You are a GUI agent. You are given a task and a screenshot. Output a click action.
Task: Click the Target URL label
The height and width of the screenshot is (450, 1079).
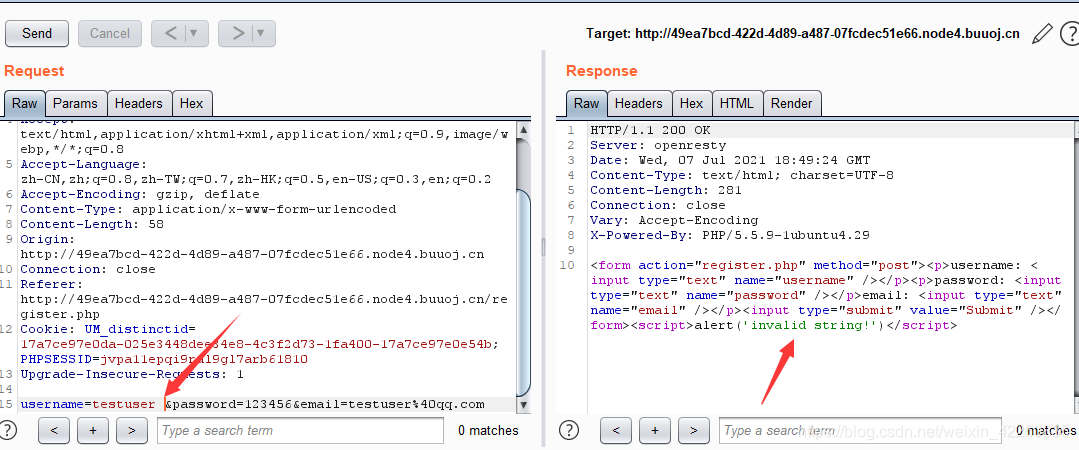click(x=803, y=33)
